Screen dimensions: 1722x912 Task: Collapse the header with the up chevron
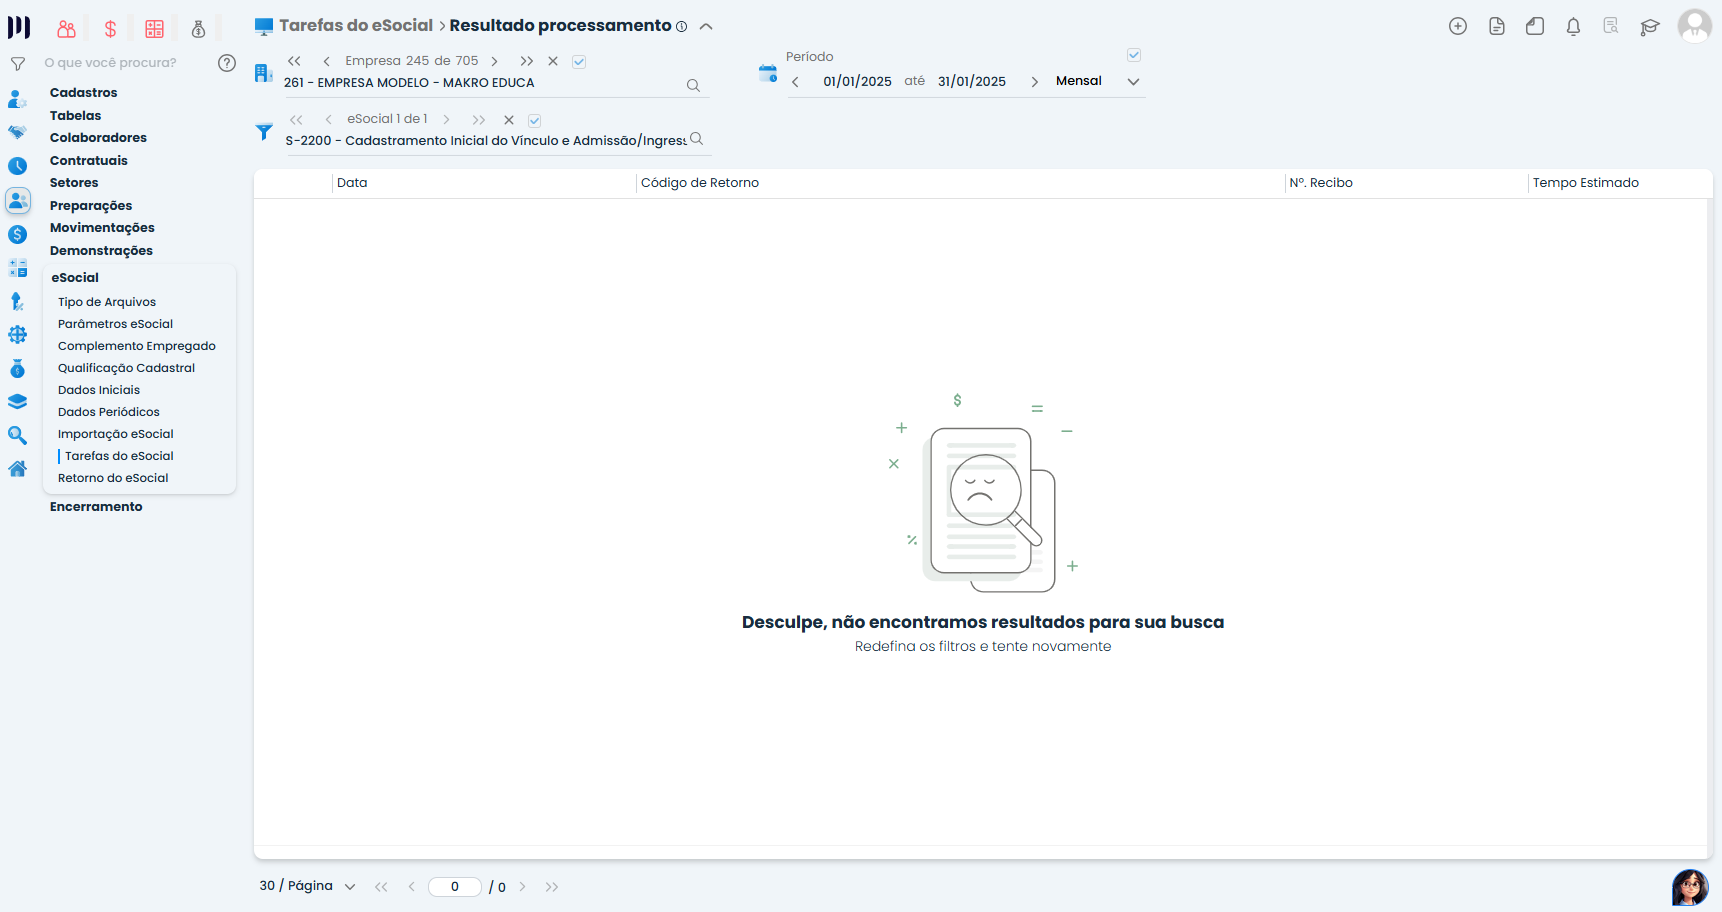706,27
